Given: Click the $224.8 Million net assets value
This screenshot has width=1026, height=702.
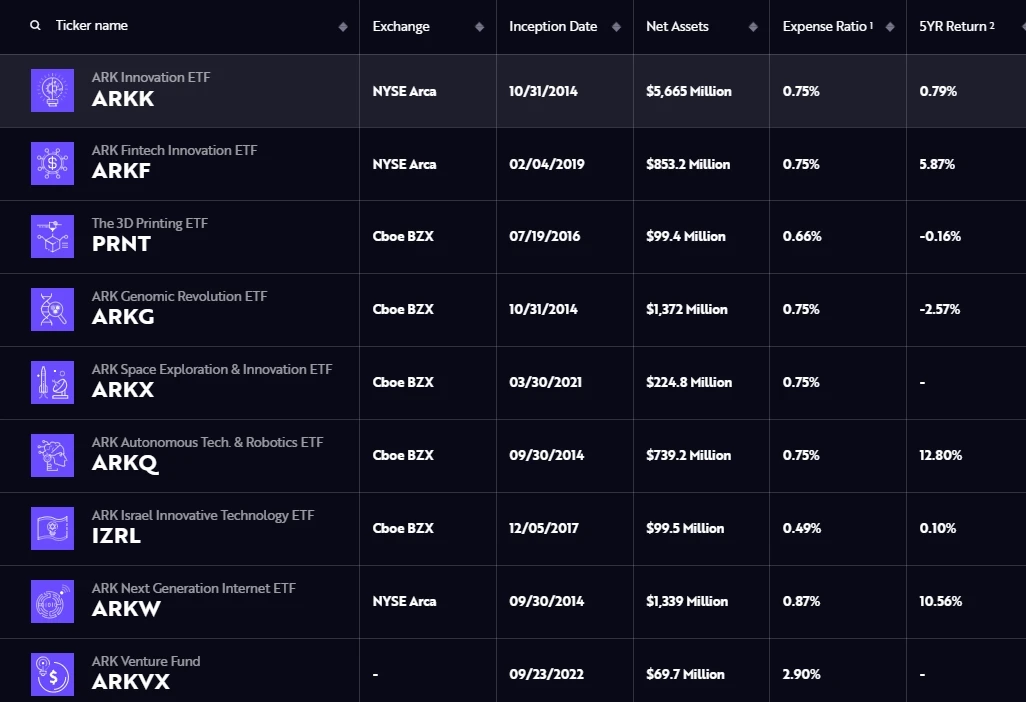Looking at the screenshot, I should [x=689, y=382].
